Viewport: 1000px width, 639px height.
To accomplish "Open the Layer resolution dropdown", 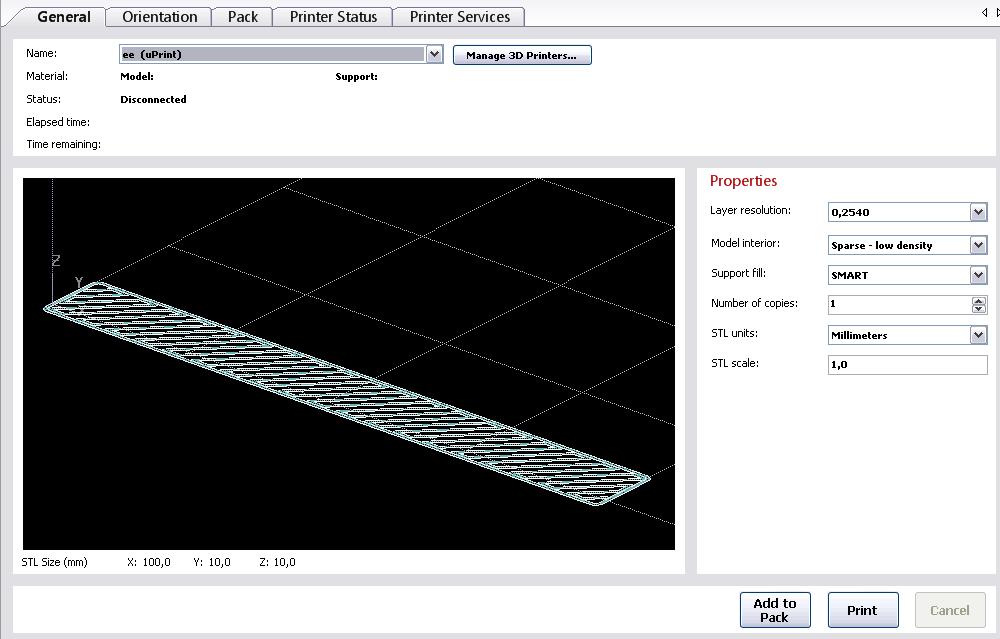I will 978,212.
